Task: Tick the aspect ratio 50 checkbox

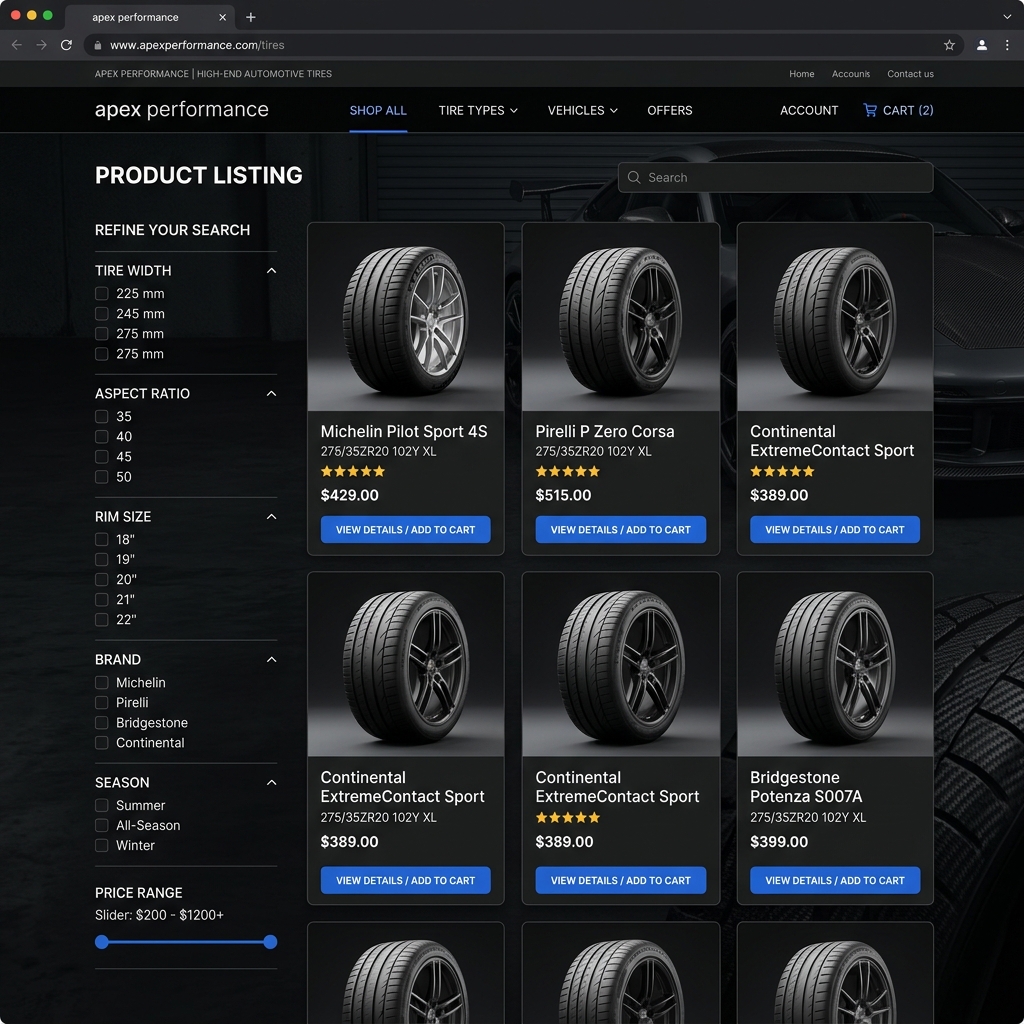Action: (102, 477)
